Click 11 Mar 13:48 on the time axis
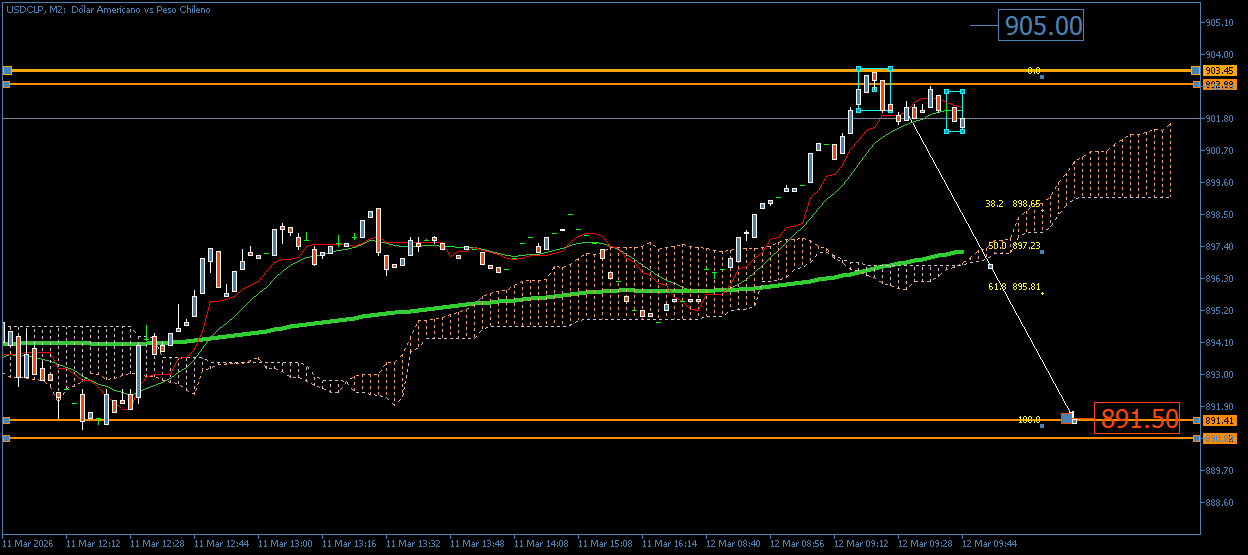The image size is (1248, 555). pyautogui.click(x=477, y=544)
